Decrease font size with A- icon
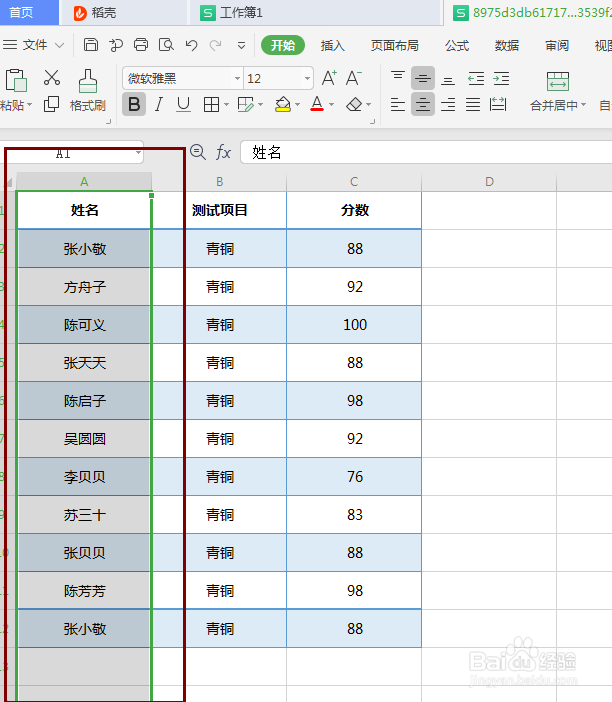Screen dimensions: 612x702 coord(354,78)
